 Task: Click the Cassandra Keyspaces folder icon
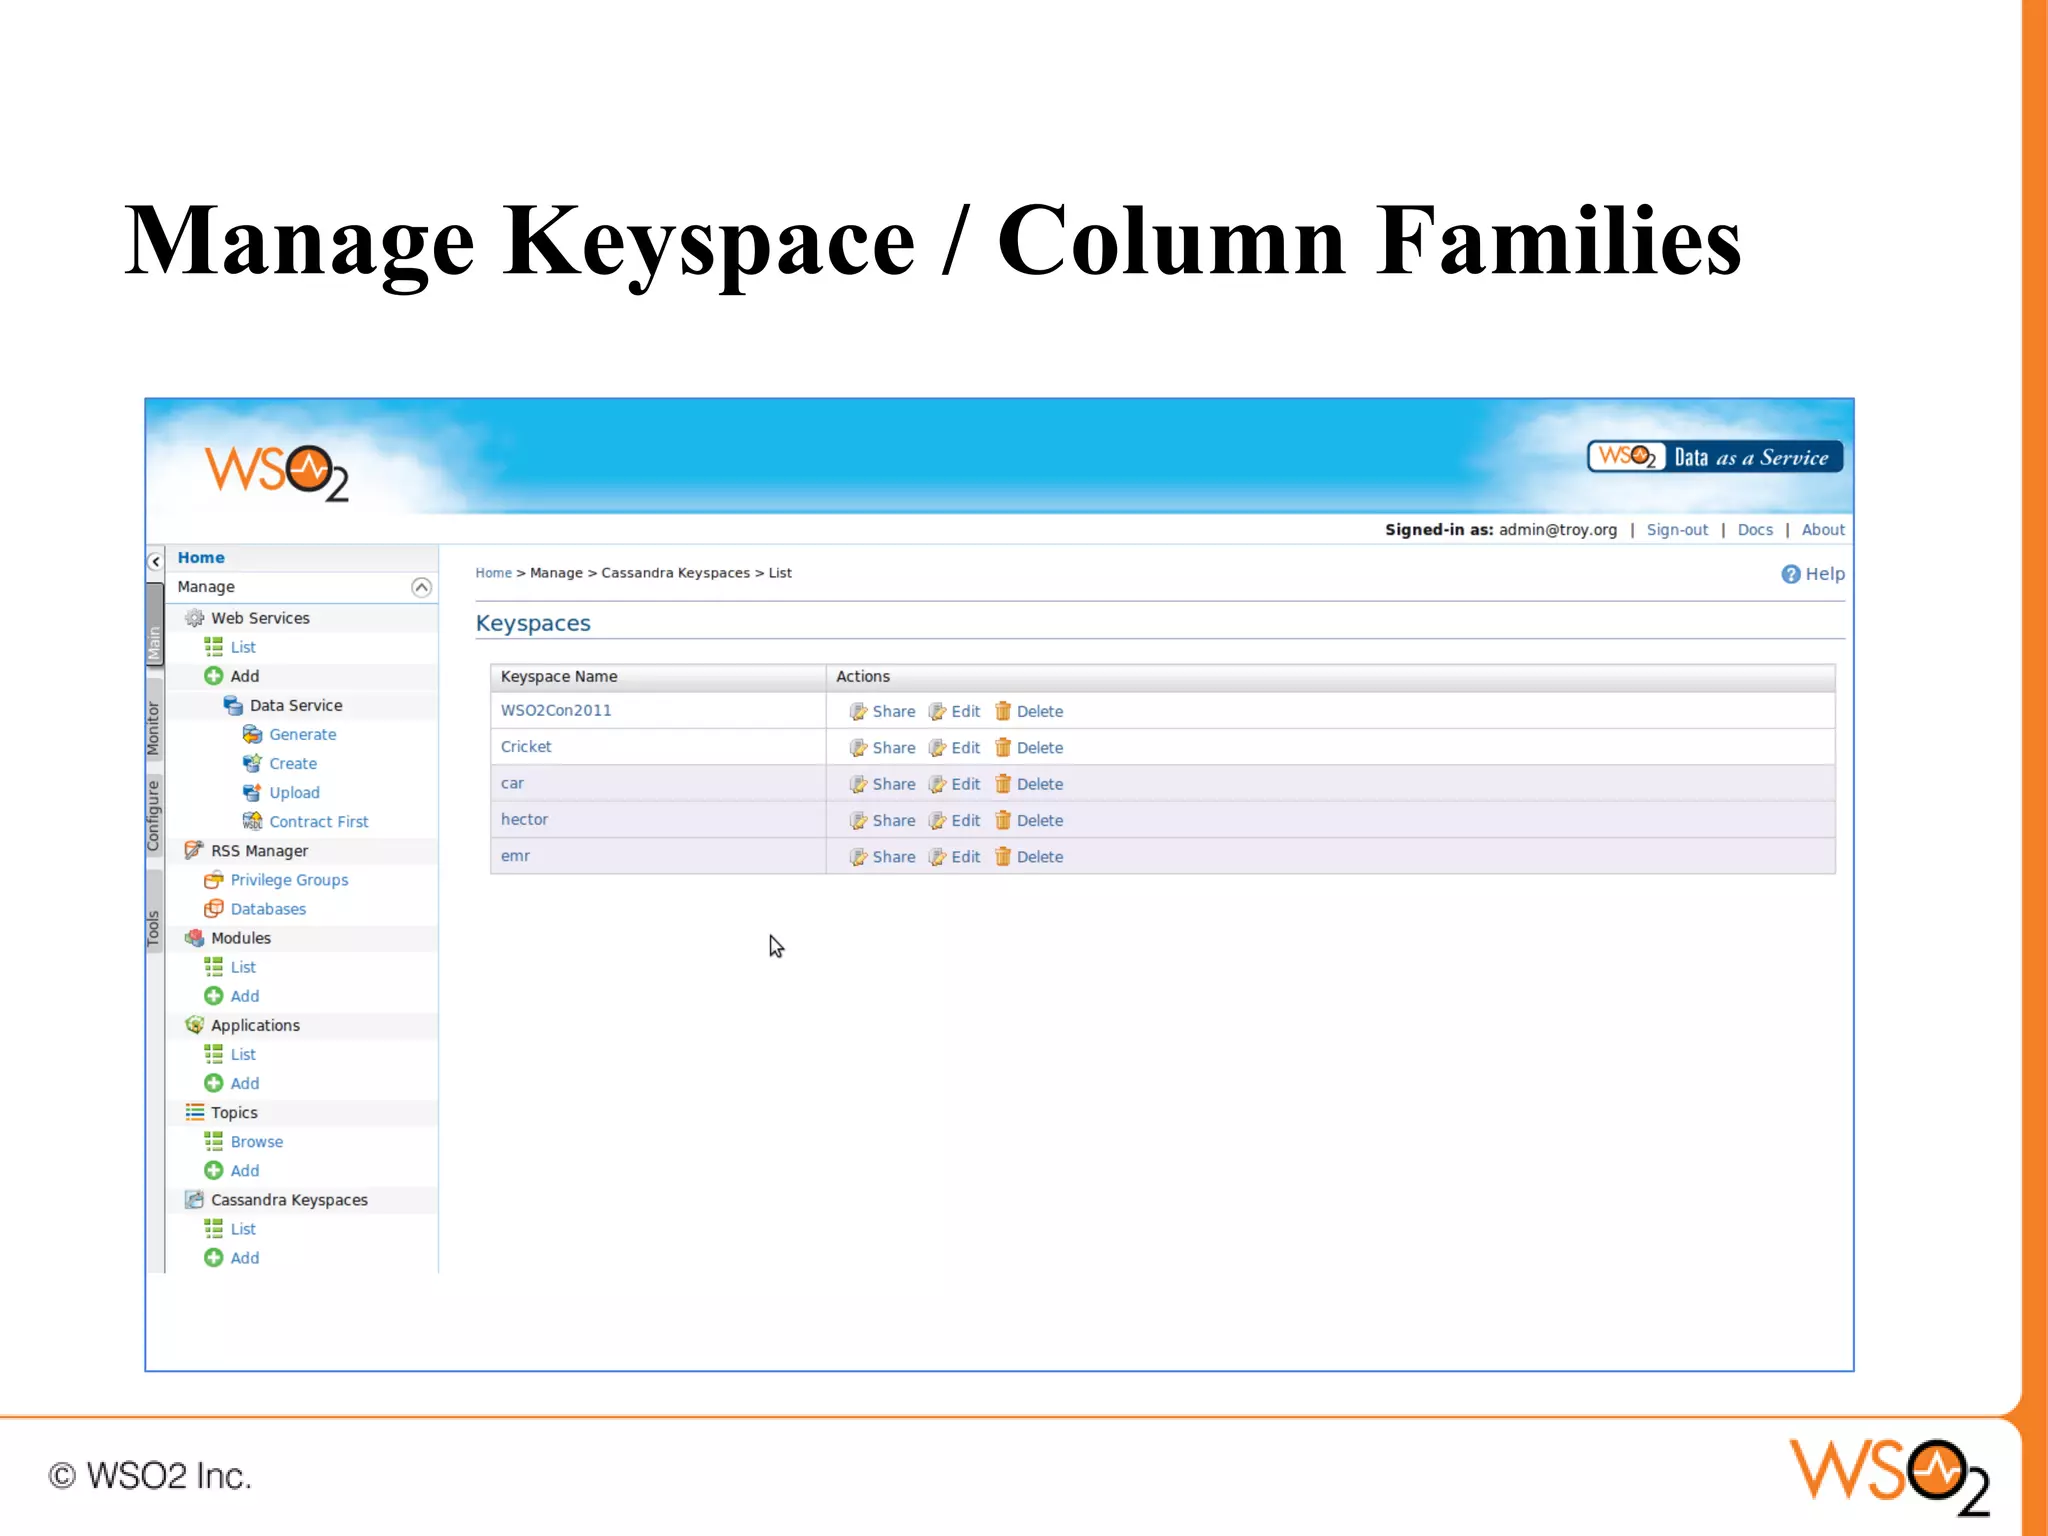tap(194, 1199)
